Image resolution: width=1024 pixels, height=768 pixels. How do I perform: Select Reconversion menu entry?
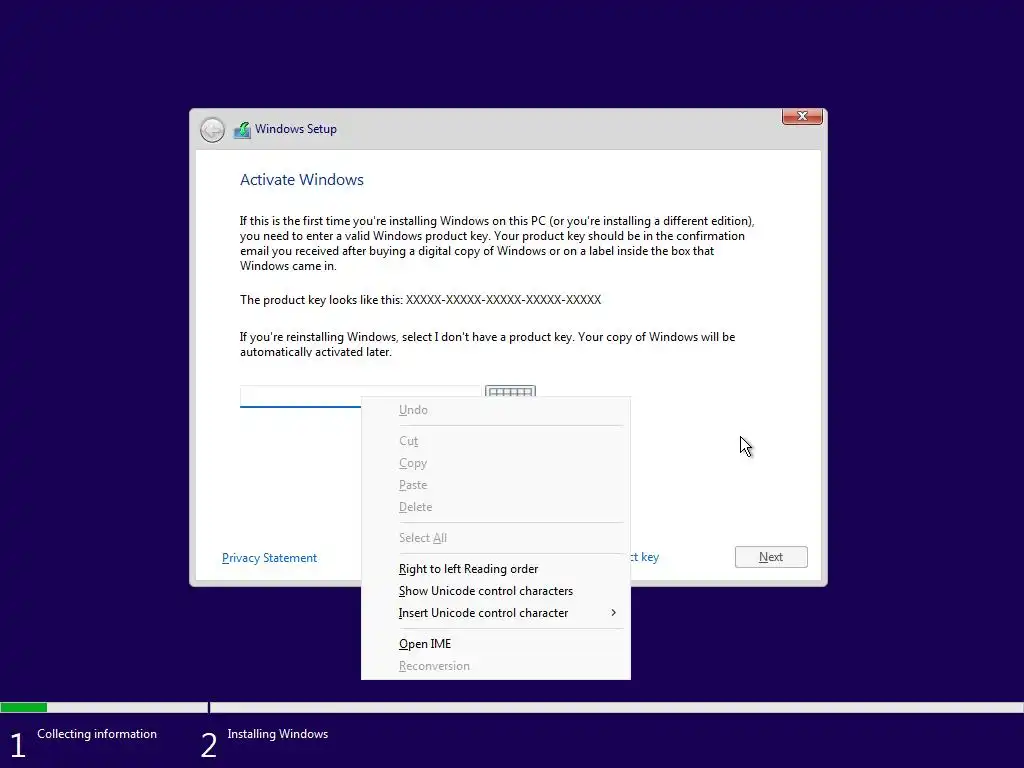495,666
